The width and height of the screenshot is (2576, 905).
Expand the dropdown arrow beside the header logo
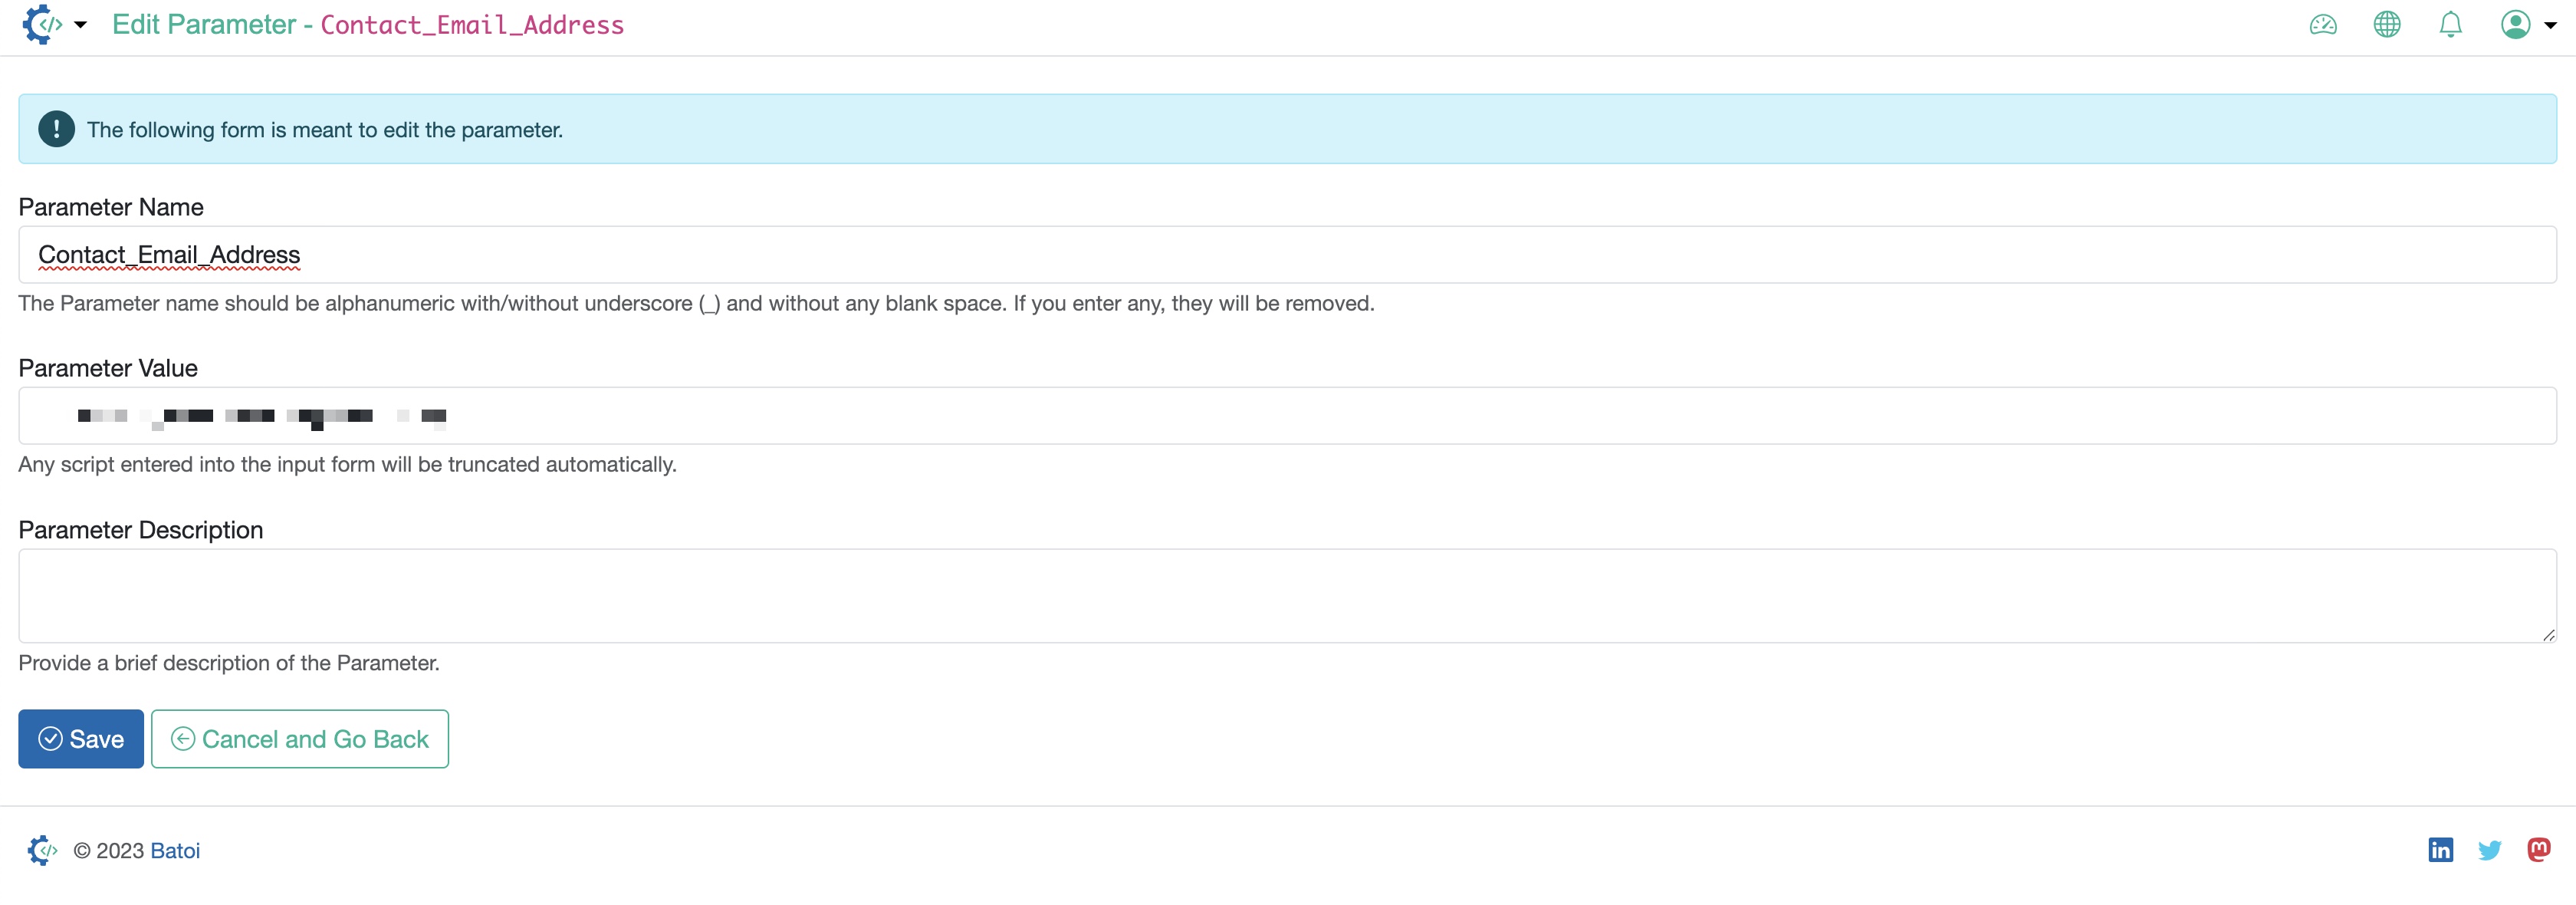click(x=81, y=25)
